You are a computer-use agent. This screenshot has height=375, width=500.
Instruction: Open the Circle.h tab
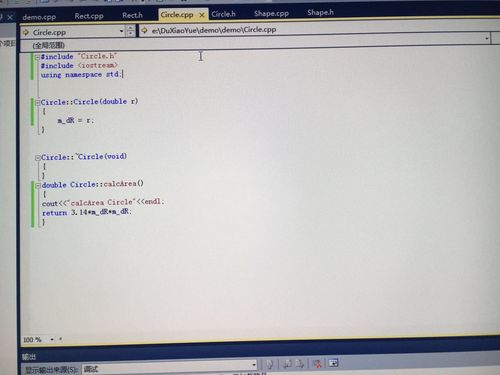pos(223,14)
